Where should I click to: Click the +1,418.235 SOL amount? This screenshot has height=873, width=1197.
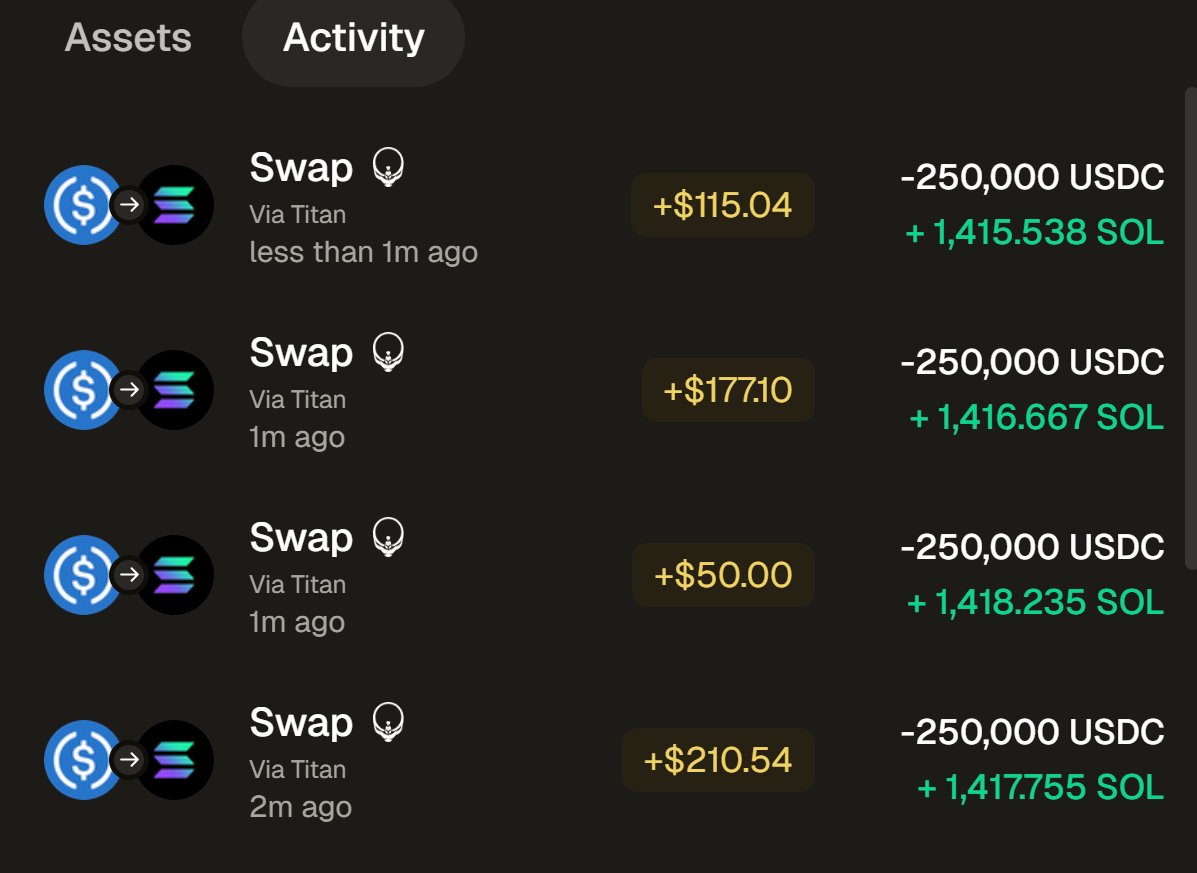(1035, 602)
